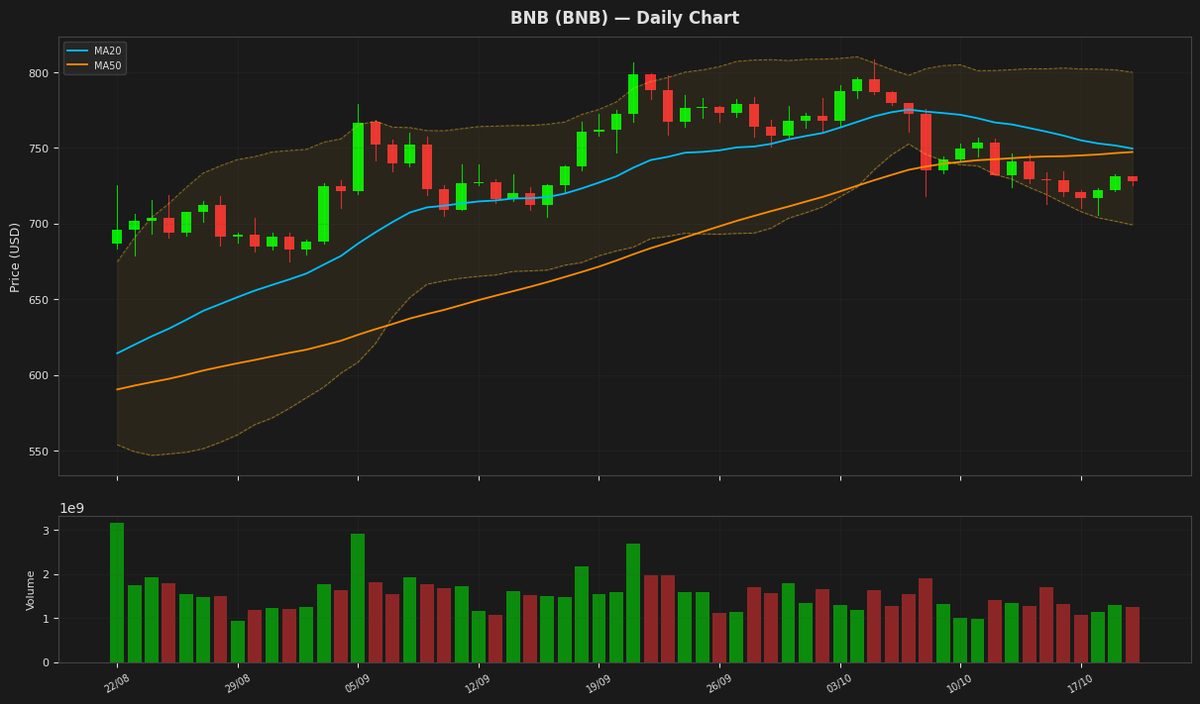Click the "Volume" axis label

31,590
